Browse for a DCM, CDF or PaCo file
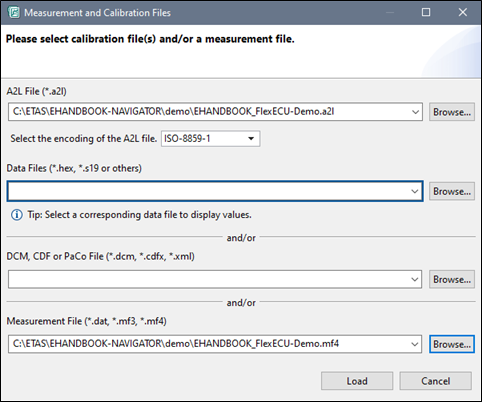The height and width of the screenshot is (402, 482). [452, 279]
